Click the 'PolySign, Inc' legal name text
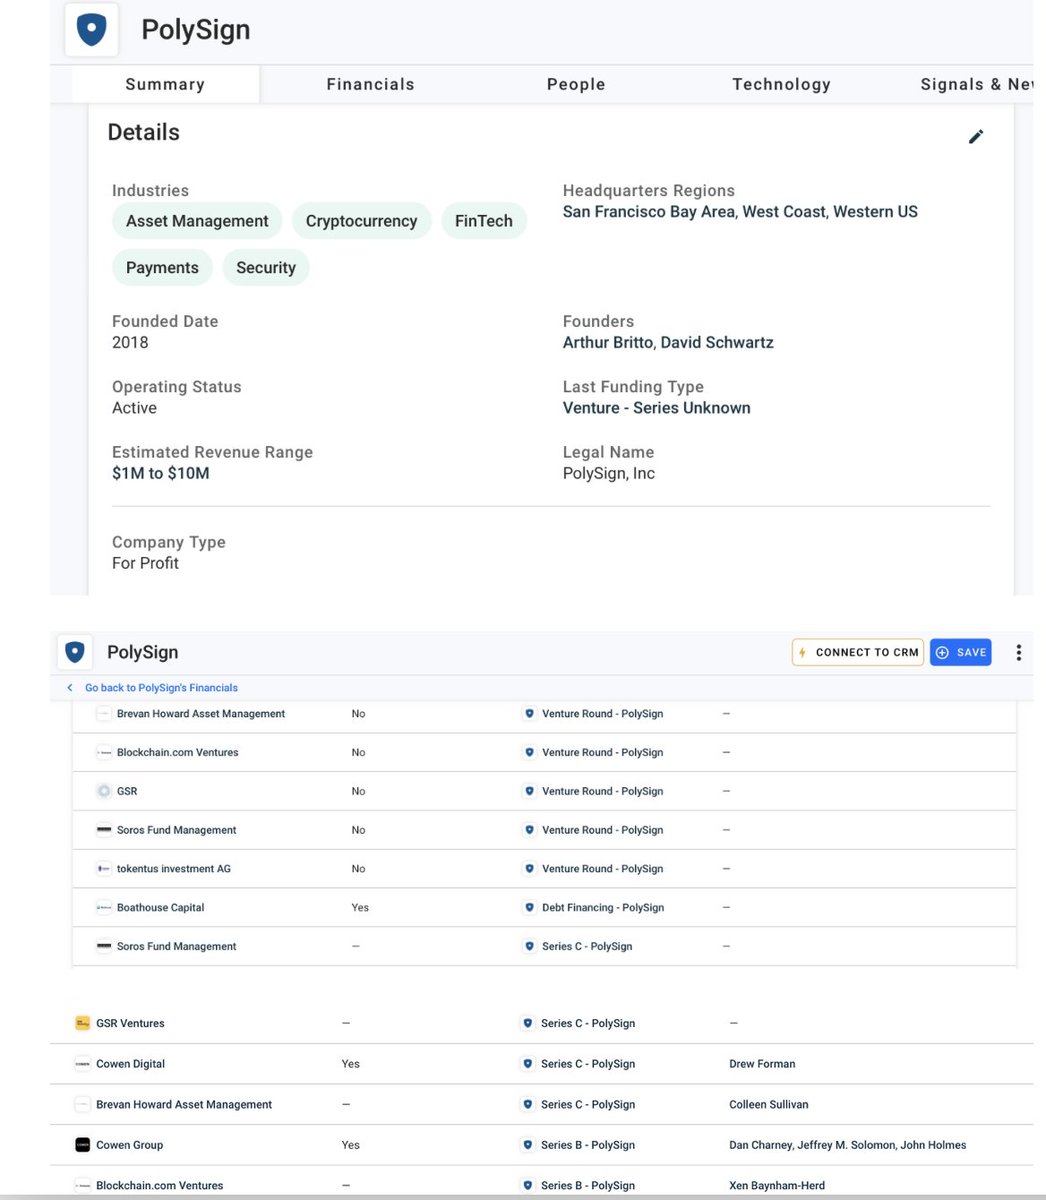The width and height of the screenshot is (1046, 1200). coord(609,473)
